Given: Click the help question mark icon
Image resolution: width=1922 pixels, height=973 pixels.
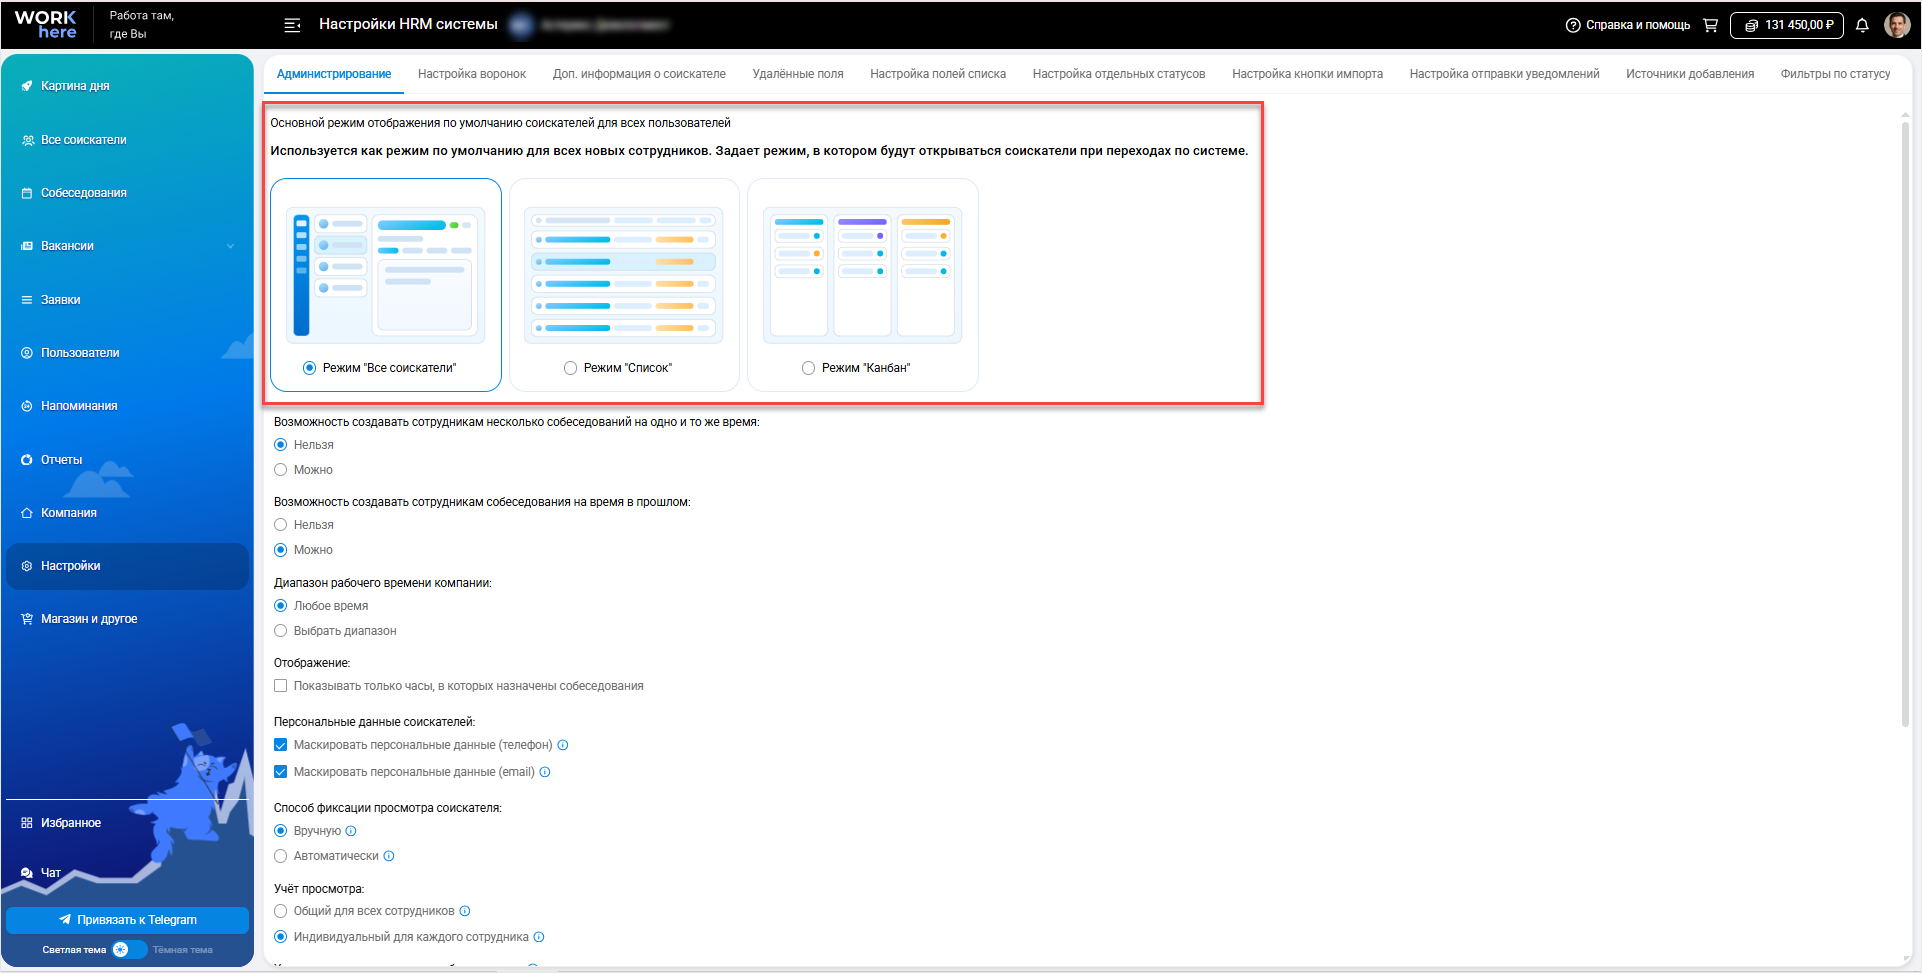Looking at the screenshot, I should point(1573,25).
